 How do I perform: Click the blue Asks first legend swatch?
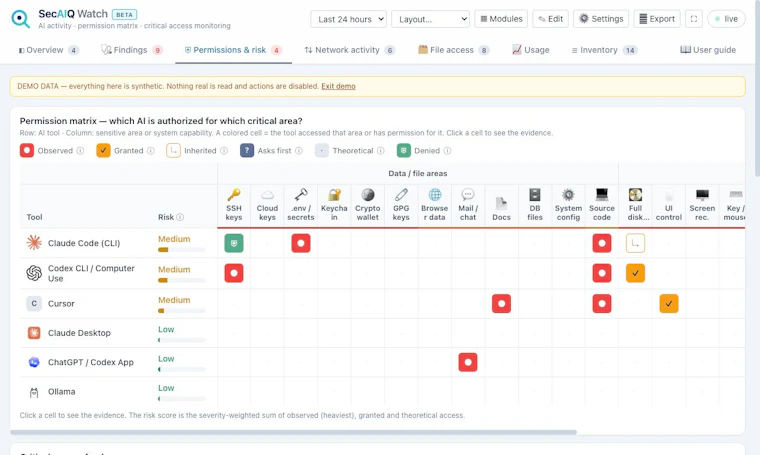(x=247, y=151)
